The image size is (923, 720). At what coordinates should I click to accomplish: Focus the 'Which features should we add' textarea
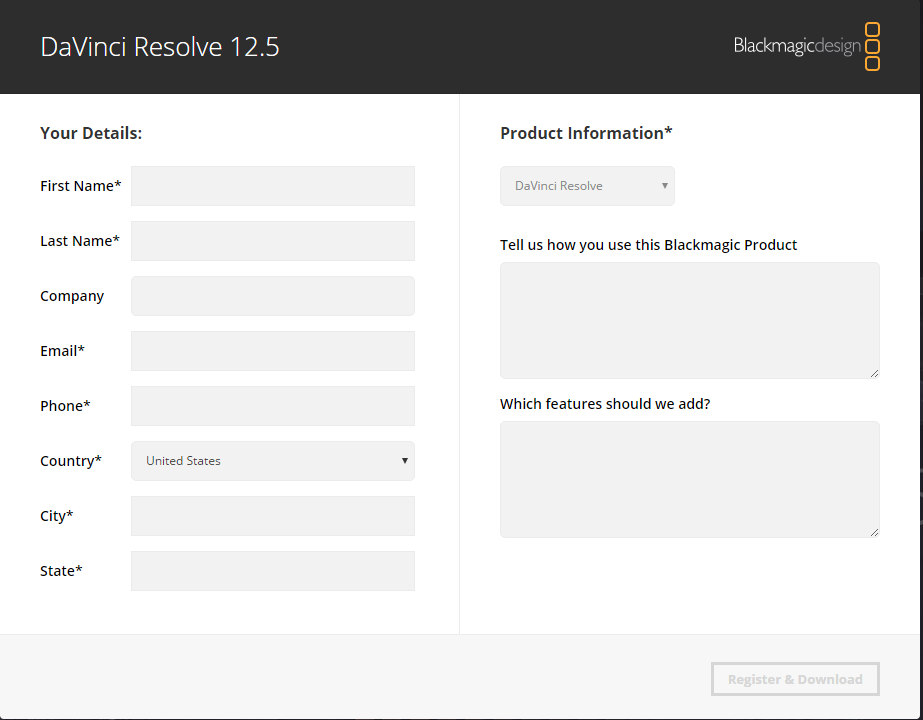[x=689, y=479]
